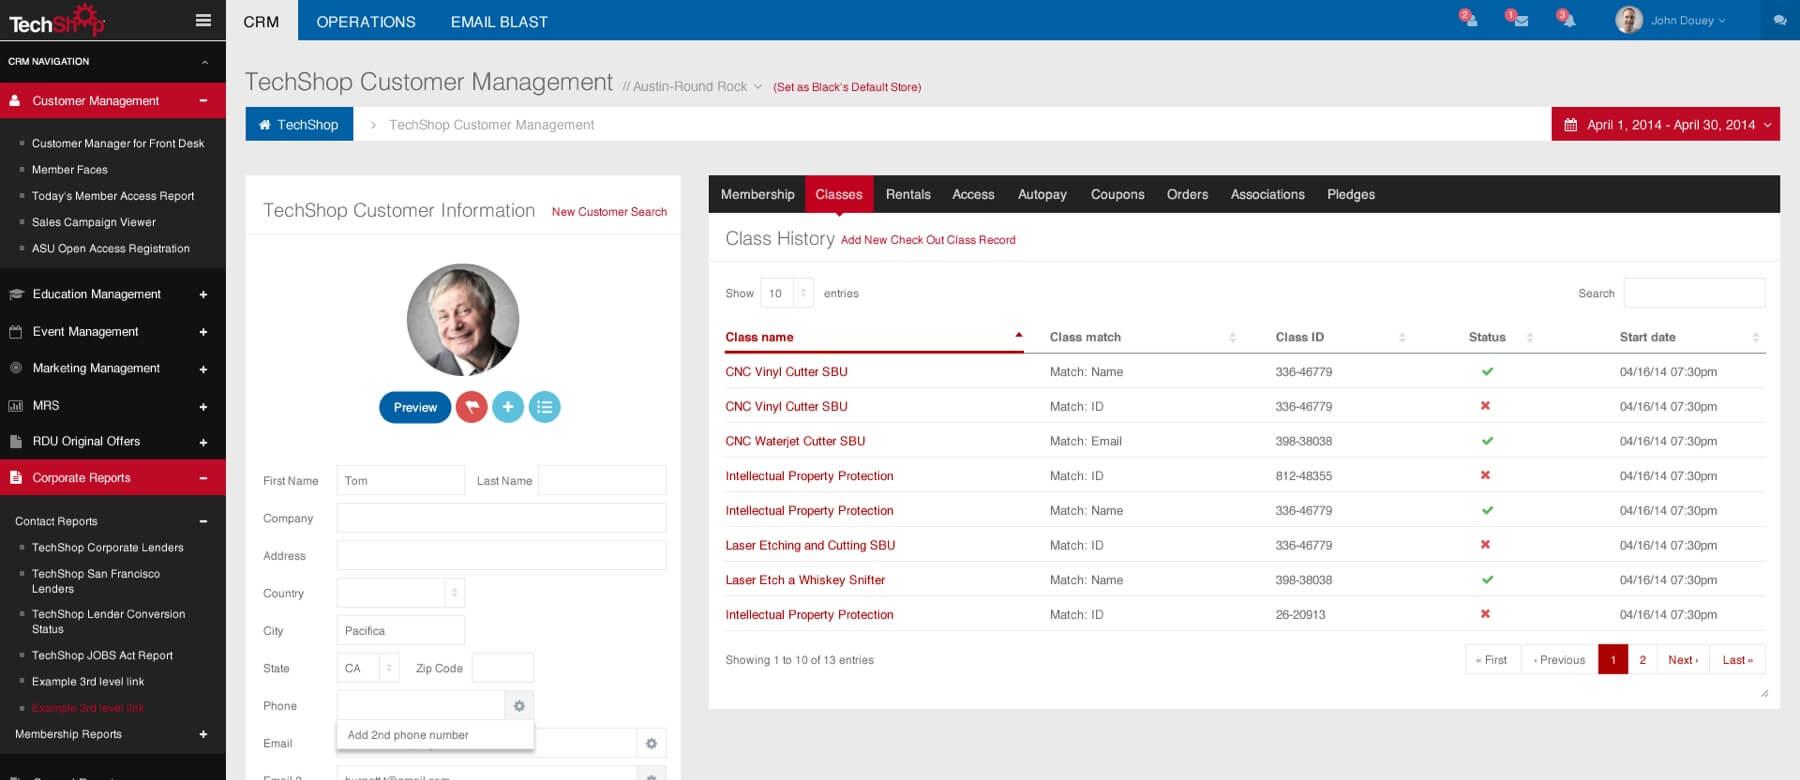The width and height of the screenshot is (1800, 780).
Task: Click the Last pagination button
Action: click(1737, 660)
